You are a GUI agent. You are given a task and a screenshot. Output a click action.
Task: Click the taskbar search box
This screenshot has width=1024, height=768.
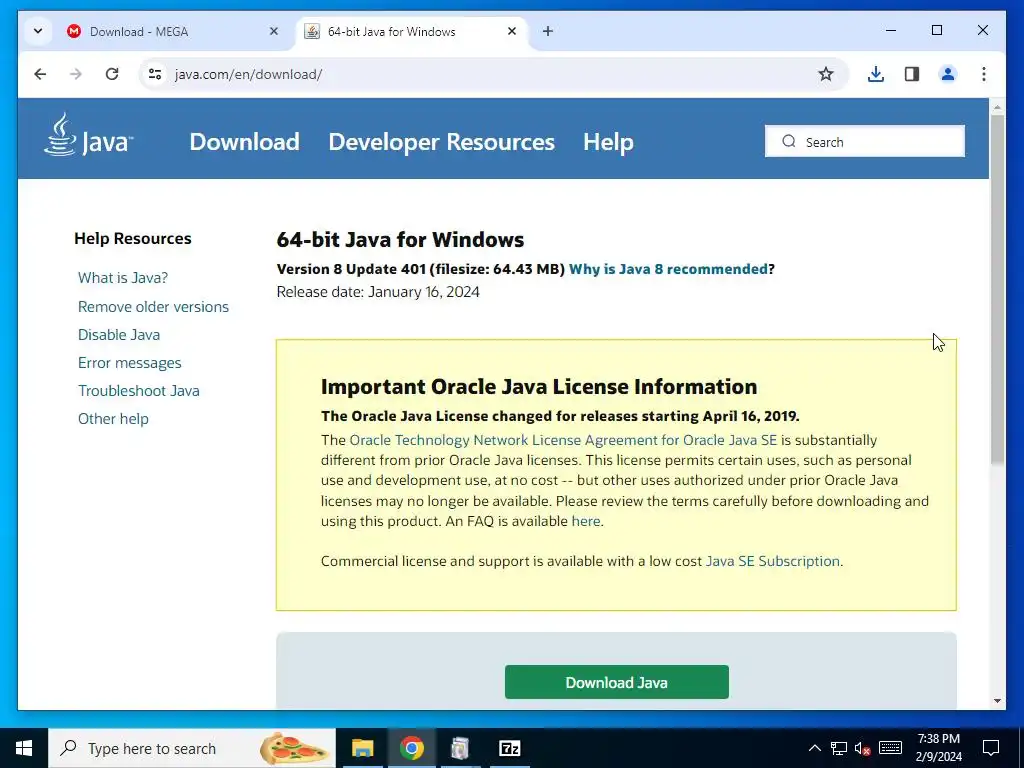pyautogui.click(x=192, y=748)
